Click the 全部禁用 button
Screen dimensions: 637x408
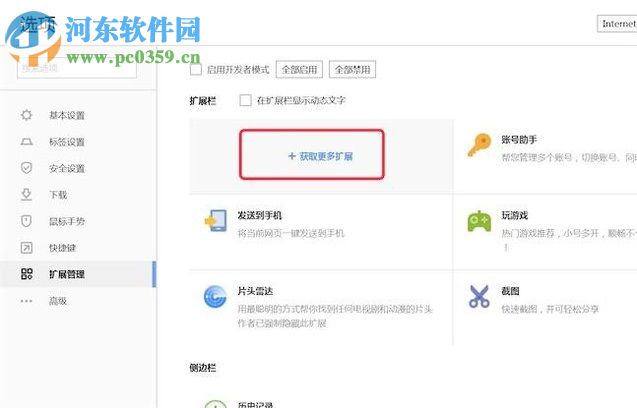pyautogui.click(x=352, y=69)
